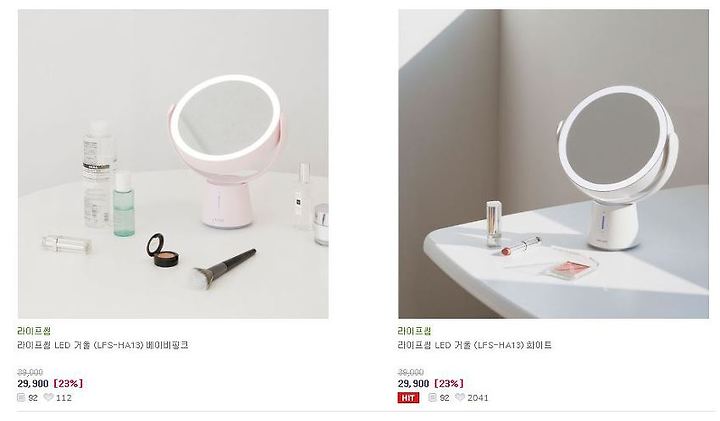Click struck-through 39,000 price for white mirror
The width and height of the screenshot is (720, 421).
[x=411, y=372]
